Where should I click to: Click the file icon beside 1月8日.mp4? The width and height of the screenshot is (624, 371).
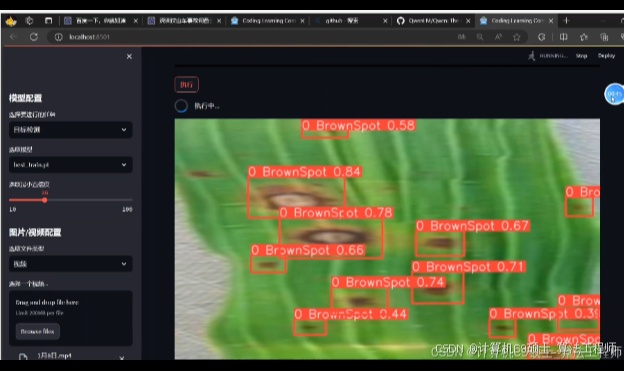(x=23, y=356)
